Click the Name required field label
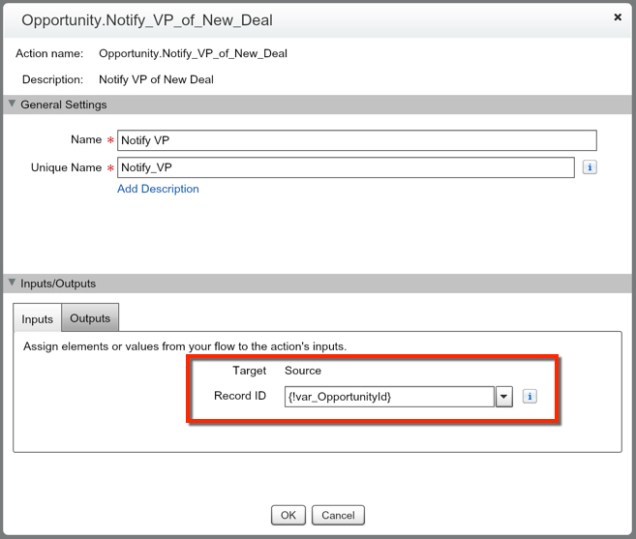Viewport: 636px width, 539px height. (x=85, y=140)
